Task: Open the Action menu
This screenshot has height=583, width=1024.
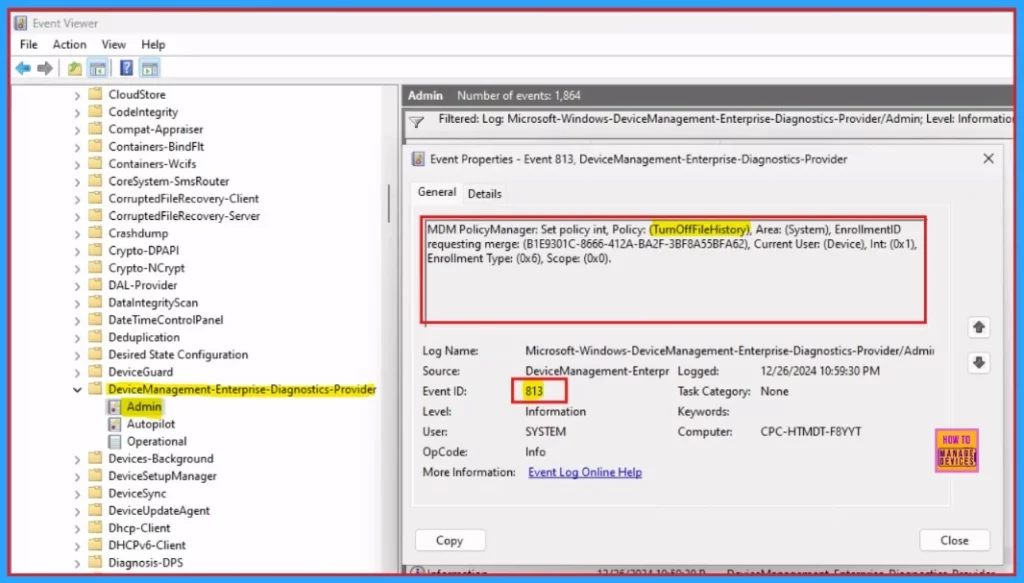Action: (x=69, y=44)
